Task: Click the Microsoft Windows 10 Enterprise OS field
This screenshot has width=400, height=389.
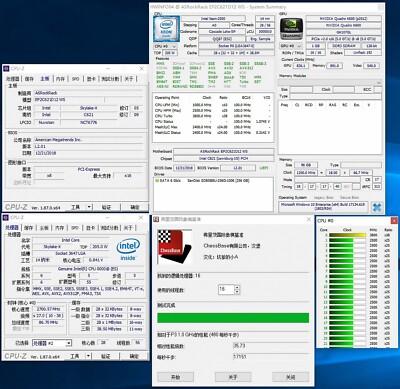Action: click(323, 207)
